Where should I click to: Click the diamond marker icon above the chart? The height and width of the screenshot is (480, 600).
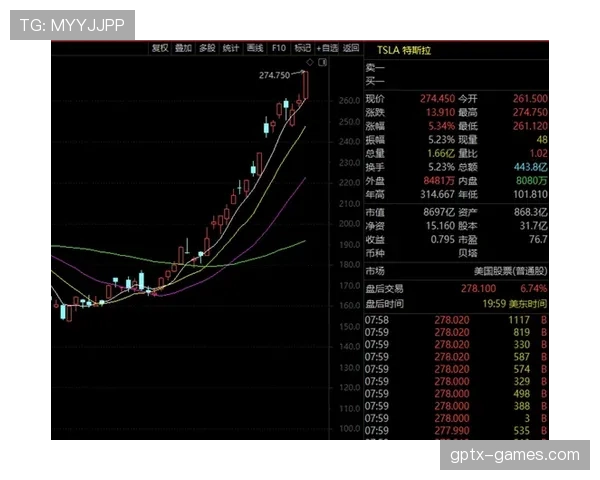[x=310, y=62]
